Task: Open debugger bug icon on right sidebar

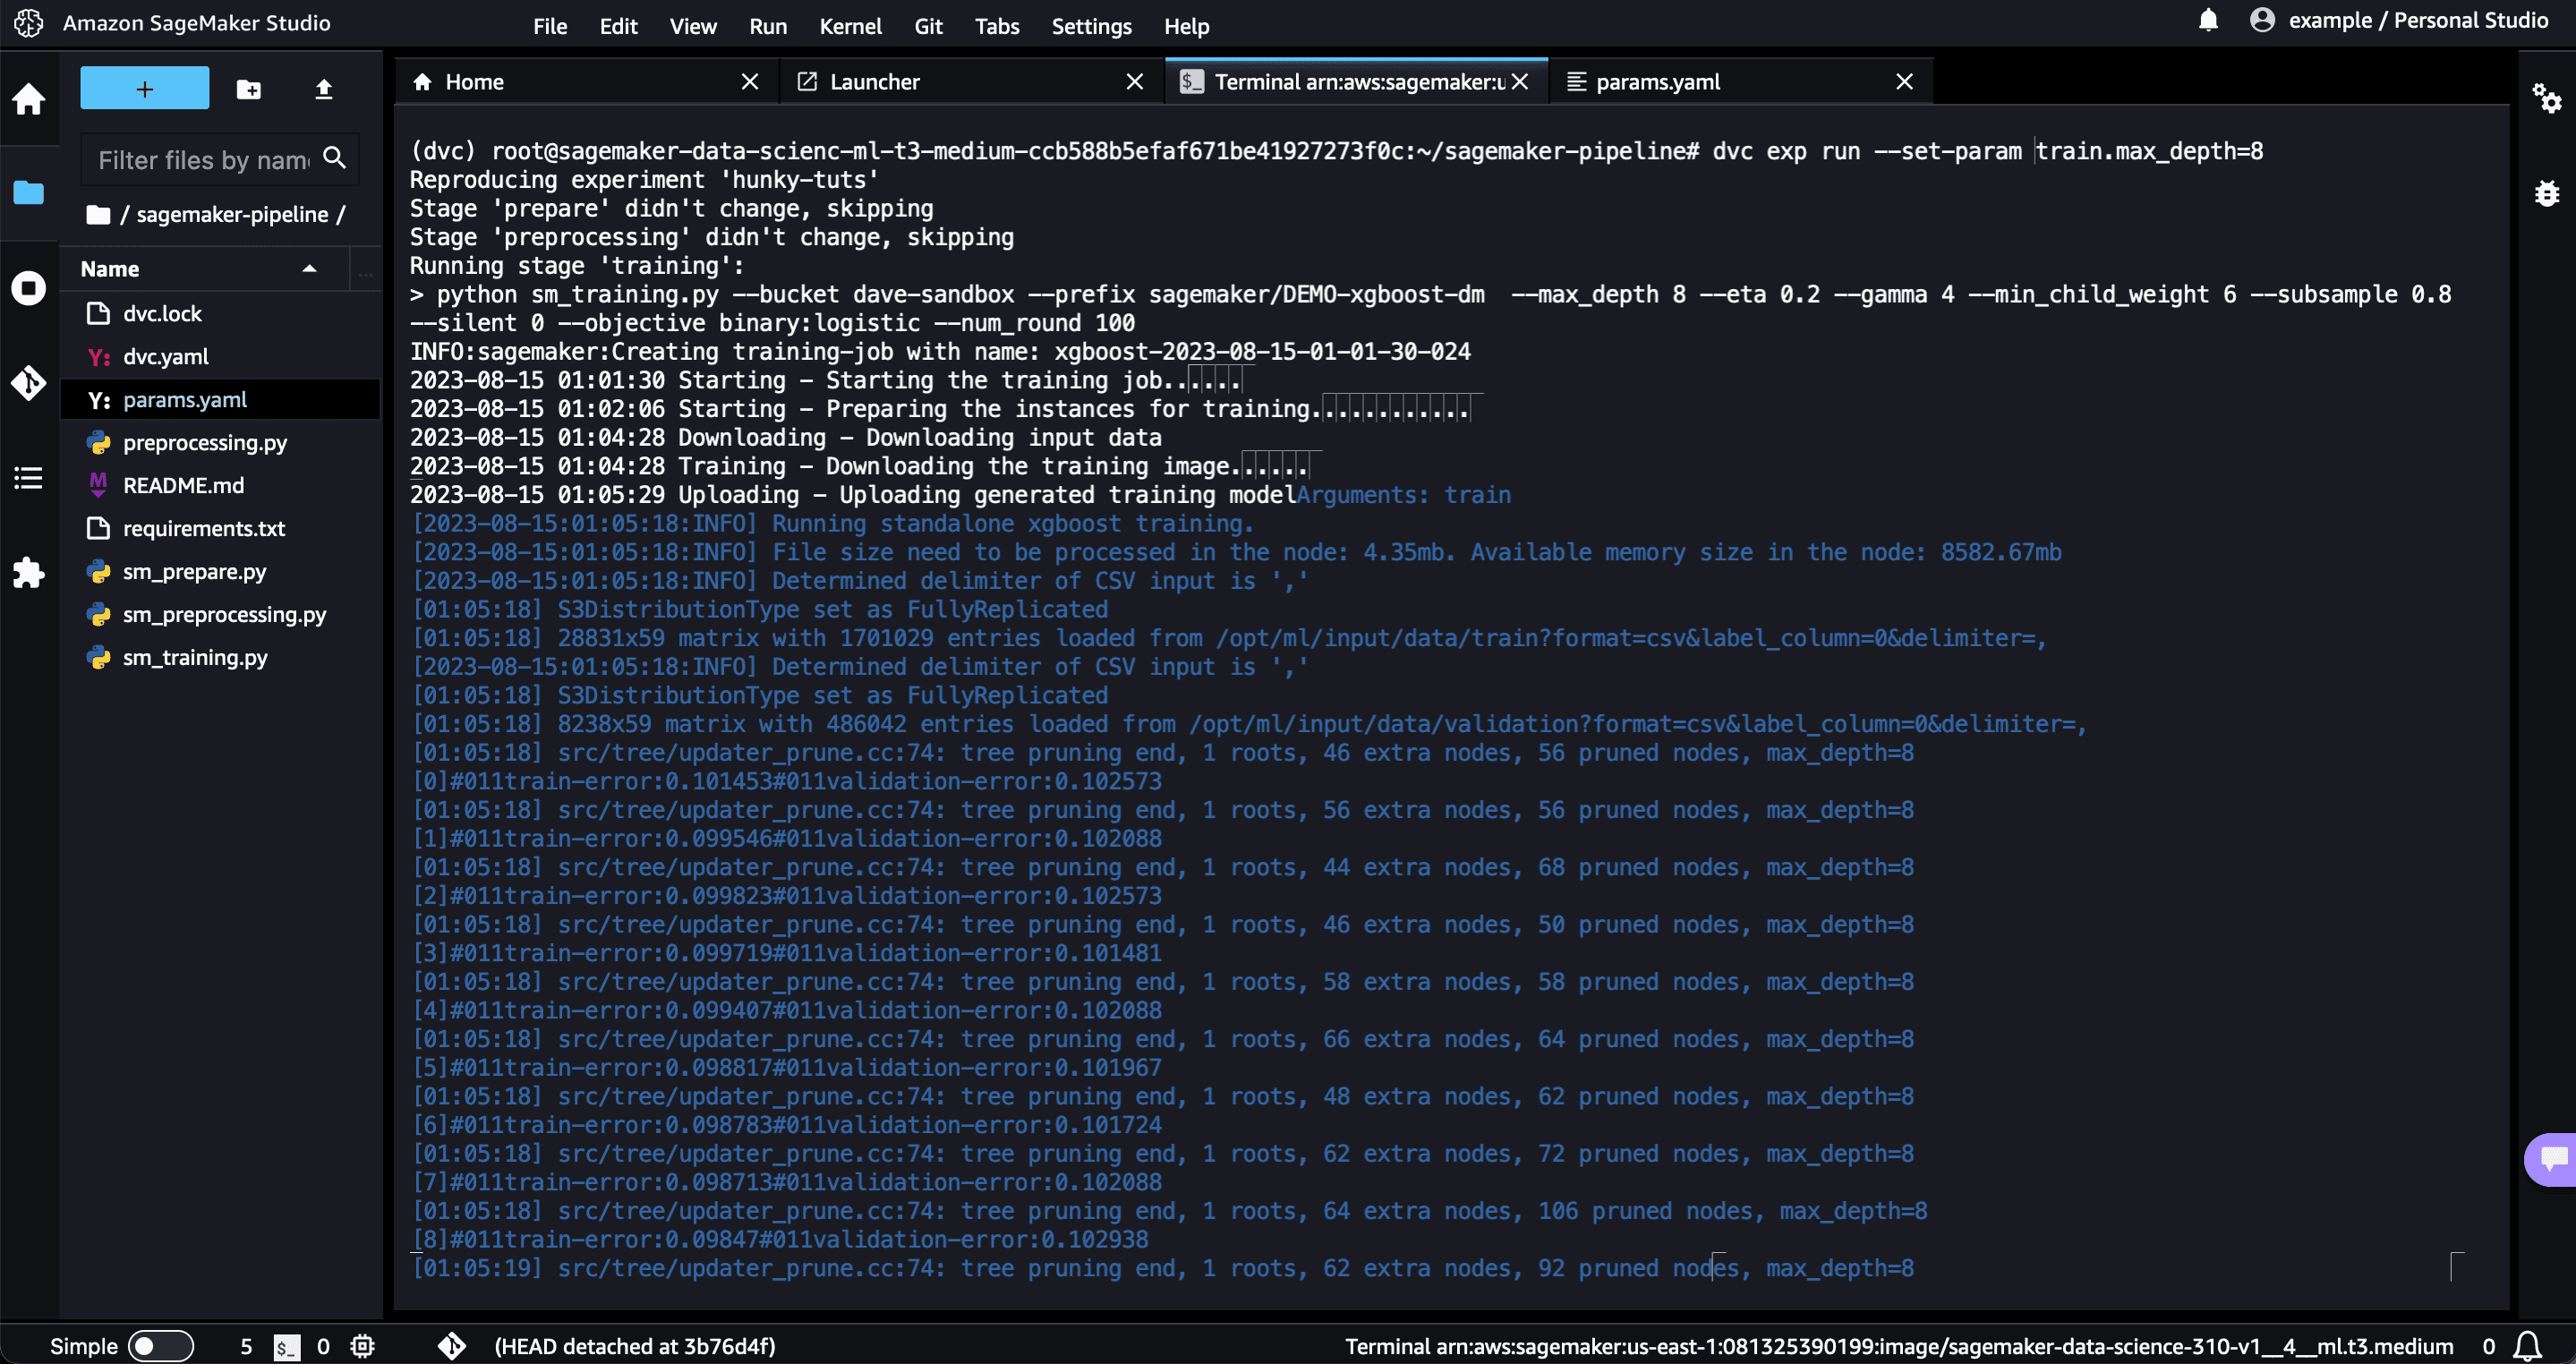Action: pos(2546,193)
